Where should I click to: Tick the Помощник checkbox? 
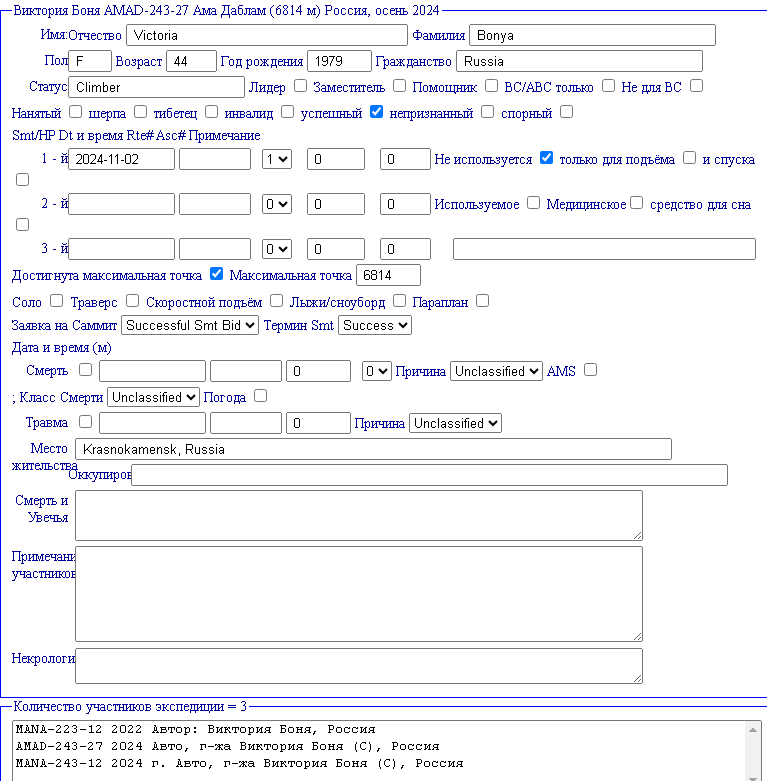pyautogui.click(x=492, y=86)
